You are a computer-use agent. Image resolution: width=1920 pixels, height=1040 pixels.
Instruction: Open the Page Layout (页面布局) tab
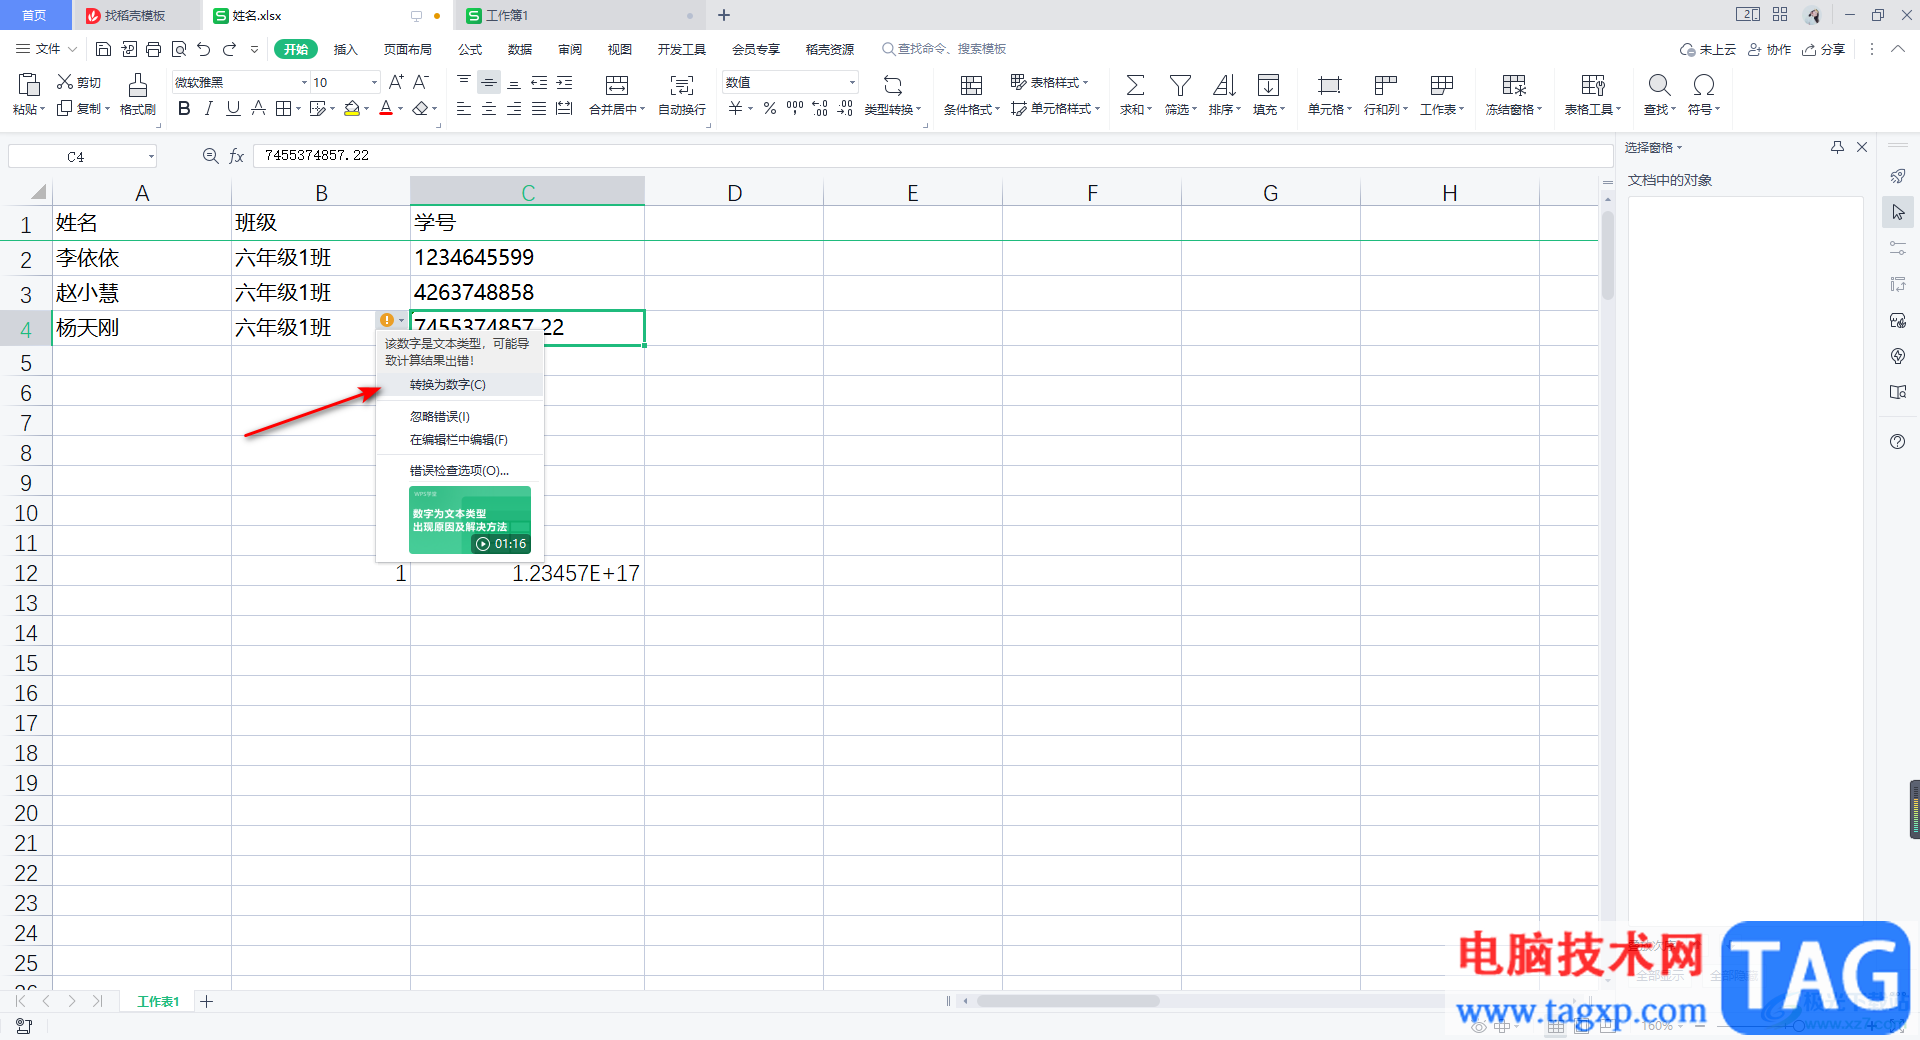(407, 49)
